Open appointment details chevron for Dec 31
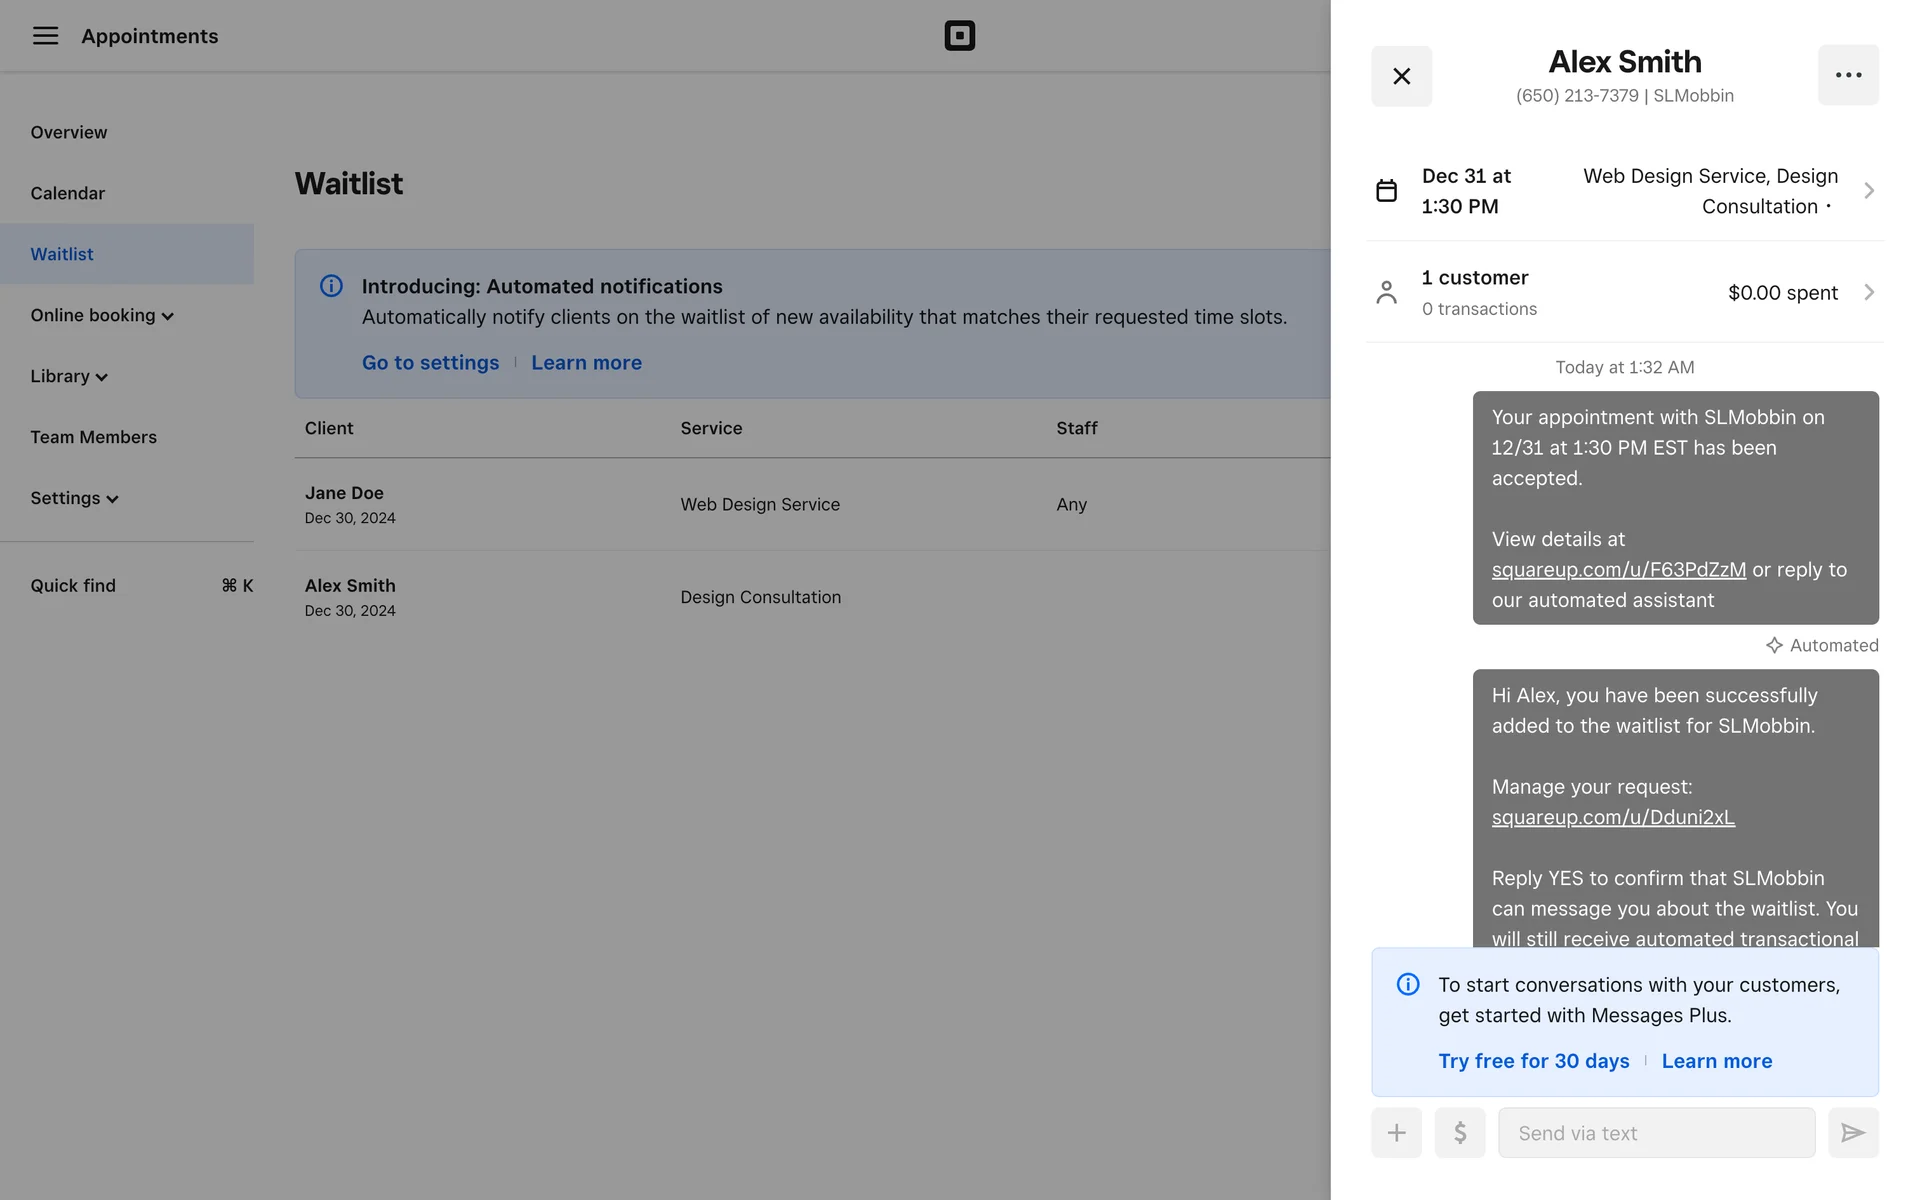This screenshot has width=1920, height=1200. click(1868, 191)
